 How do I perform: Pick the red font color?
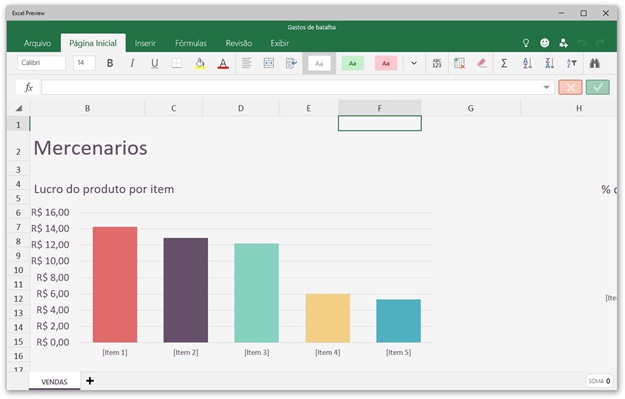[x=223, y=63]
